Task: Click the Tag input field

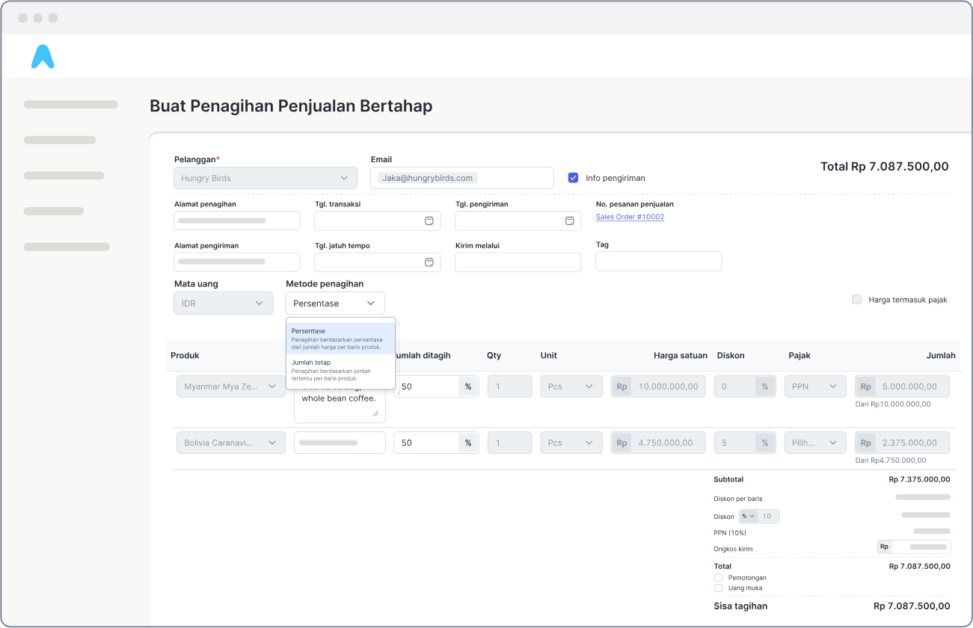Action: (x=658, y=262)
